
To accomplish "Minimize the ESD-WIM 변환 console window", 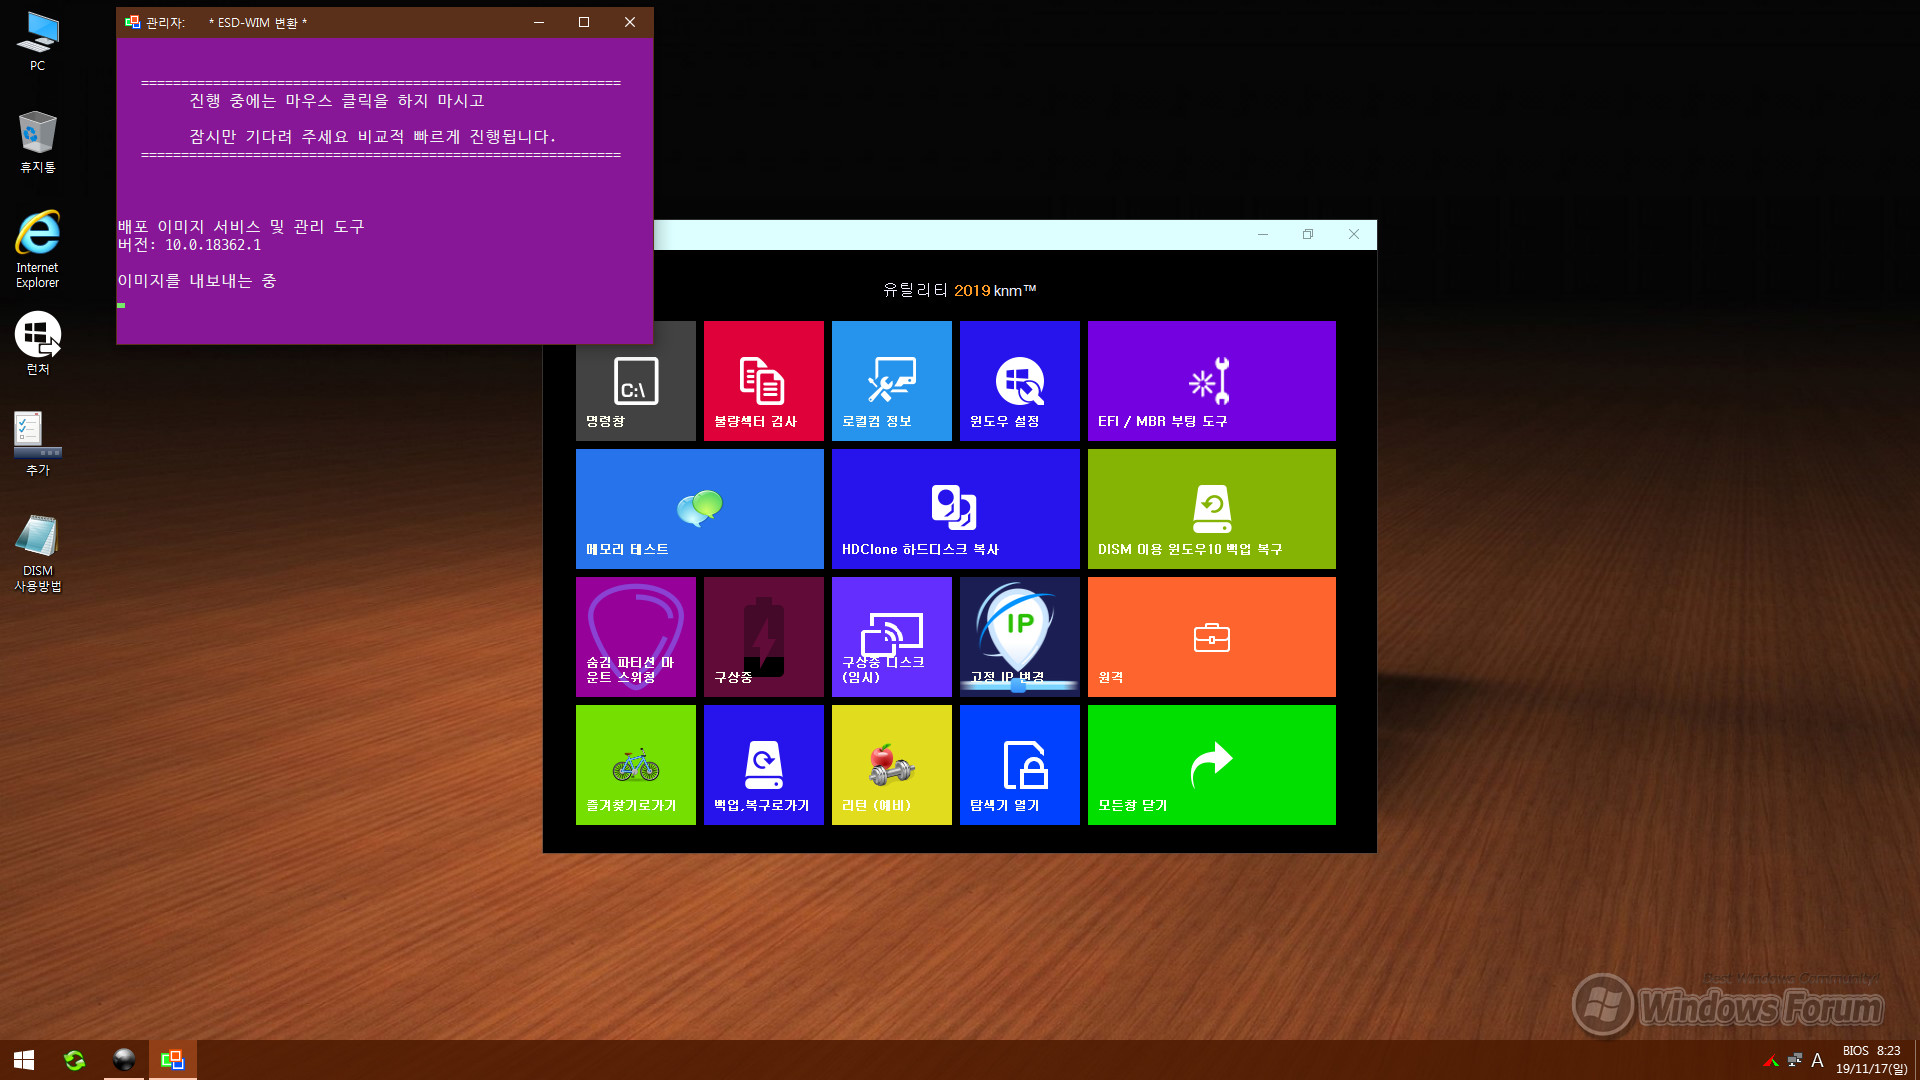I will coord(539,22).
